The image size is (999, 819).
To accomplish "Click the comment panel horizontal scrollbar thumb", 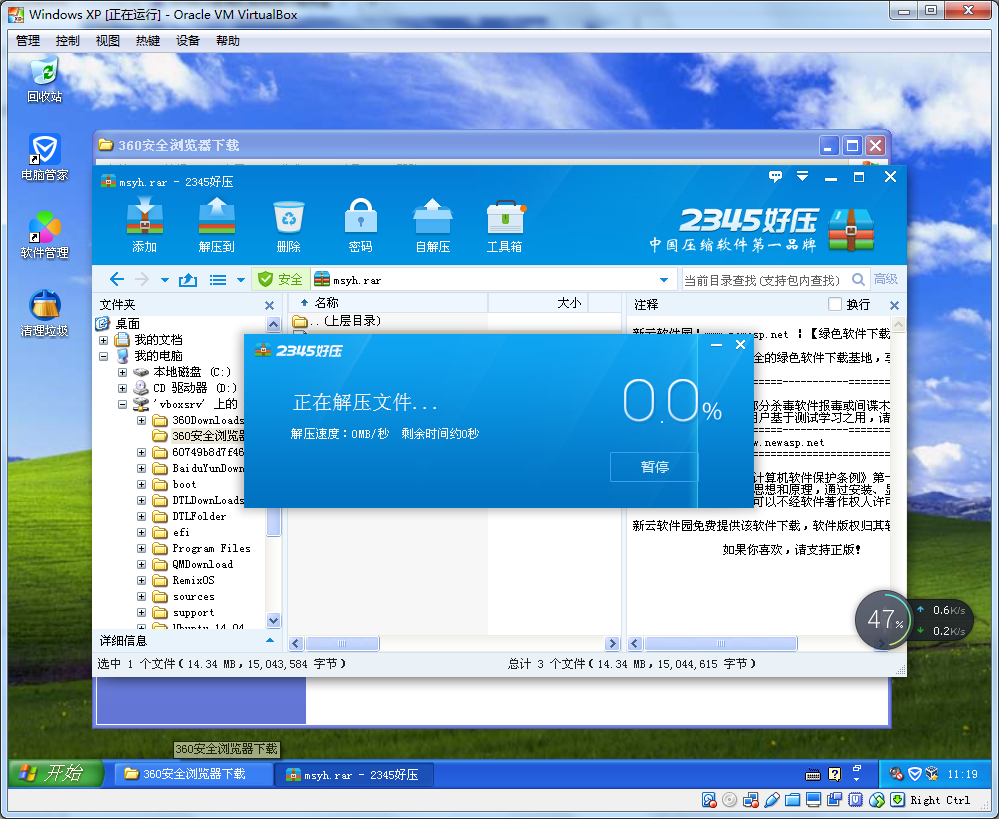I will (x=721, y=644).
